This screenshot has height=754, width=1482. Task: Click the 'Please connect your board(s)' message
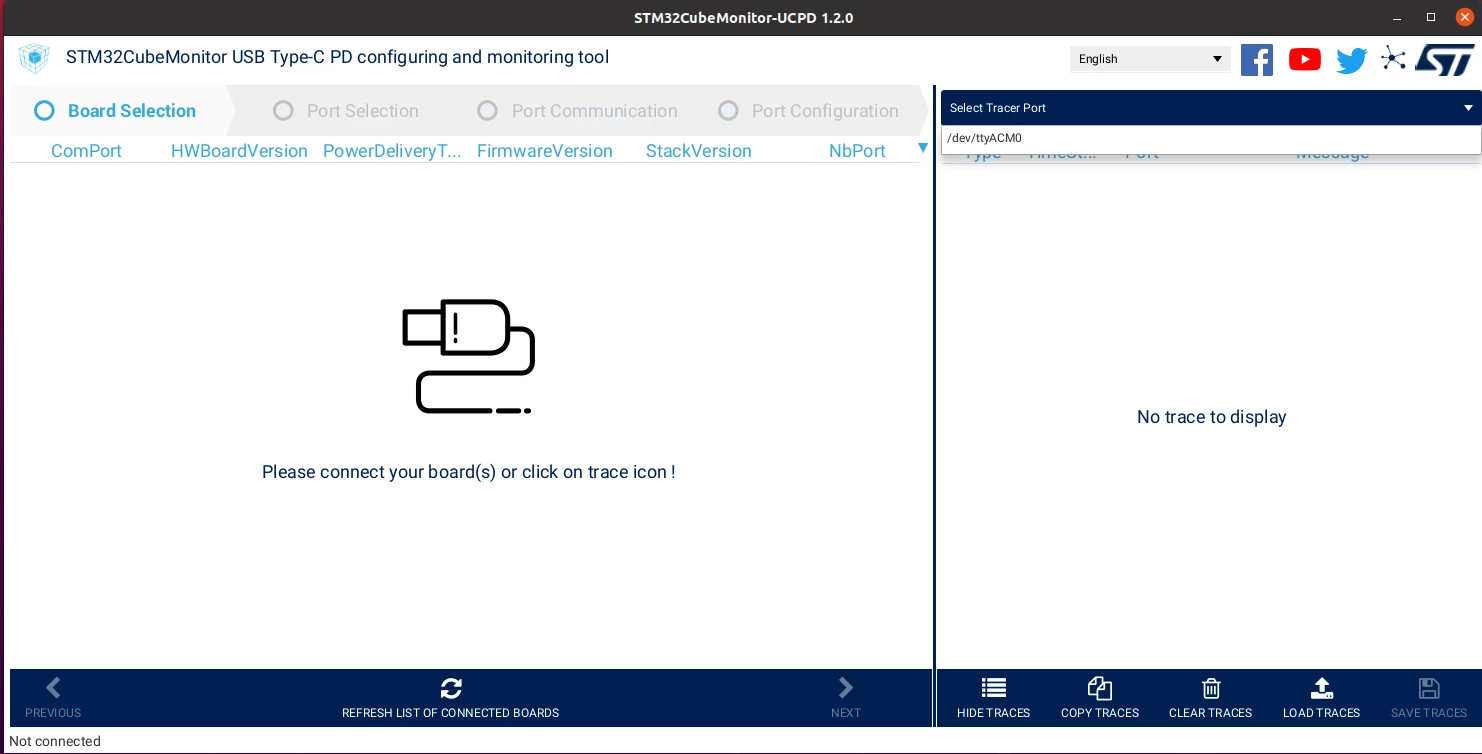click(468, 472)
